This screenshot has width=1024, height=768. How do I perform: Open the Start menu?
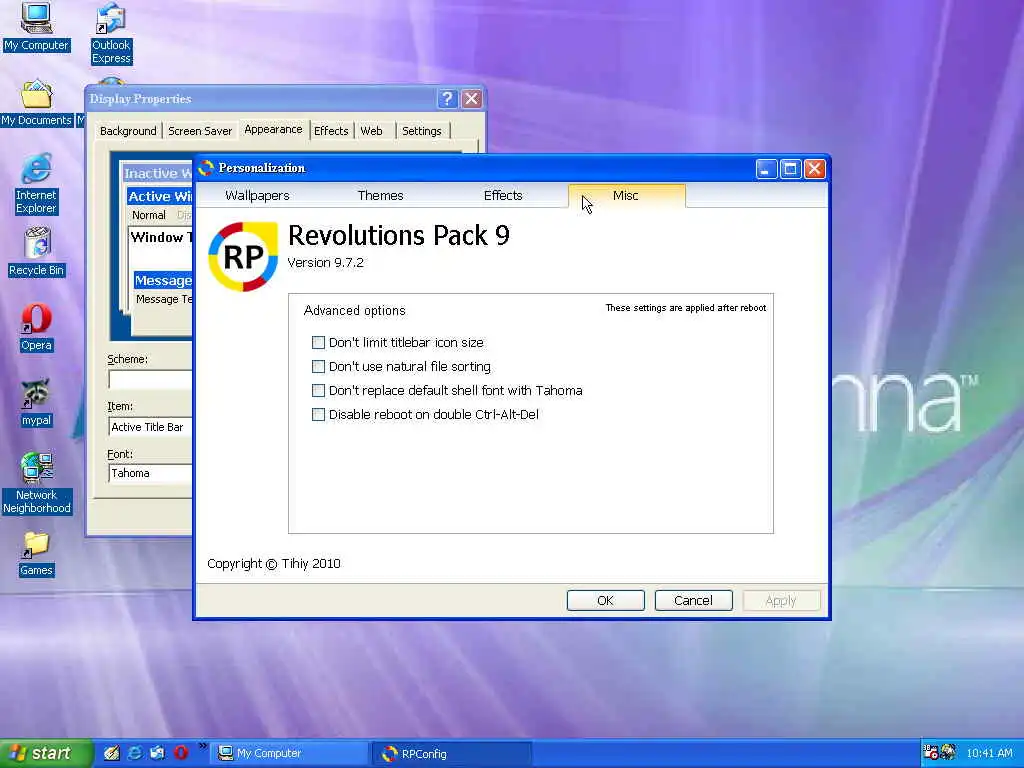coord(46,753)
